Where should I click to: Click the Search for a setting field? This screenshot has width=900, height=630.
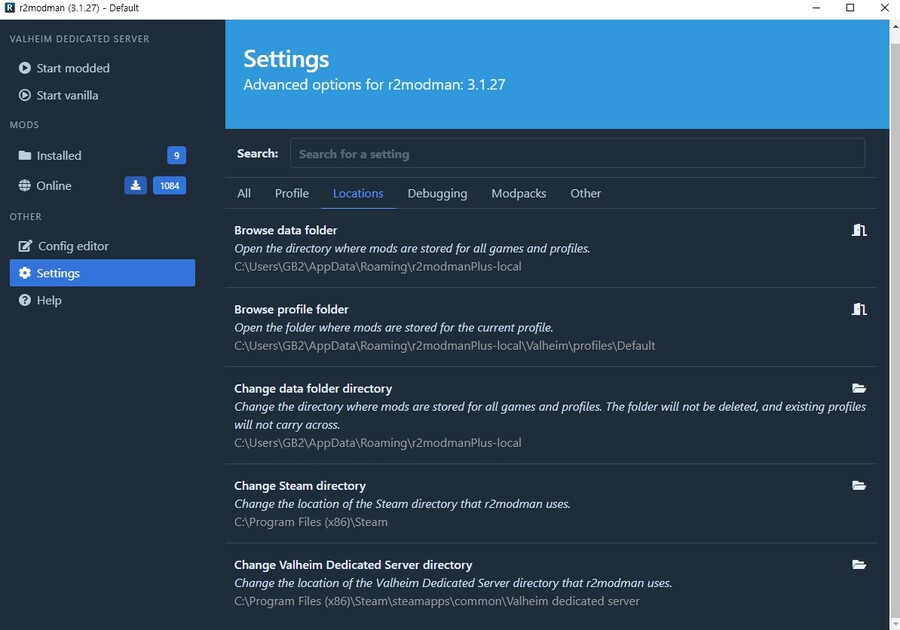577,154
